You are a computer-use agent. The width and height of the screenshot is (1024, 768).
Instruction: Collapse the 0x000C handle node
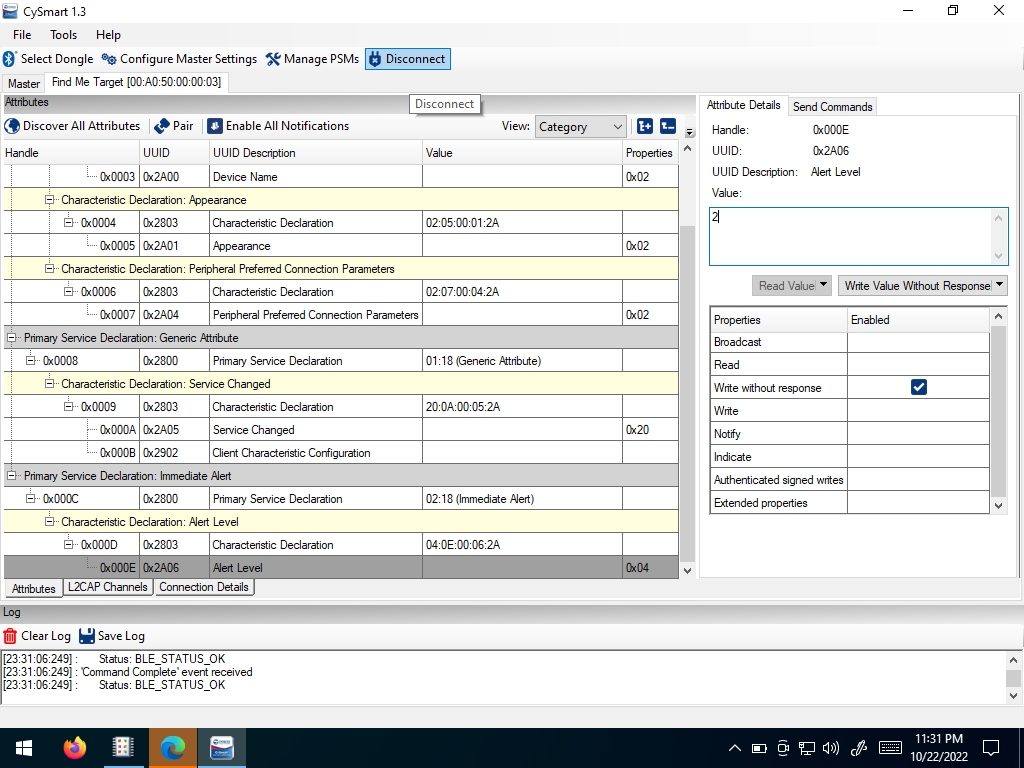tap(30, 498)
